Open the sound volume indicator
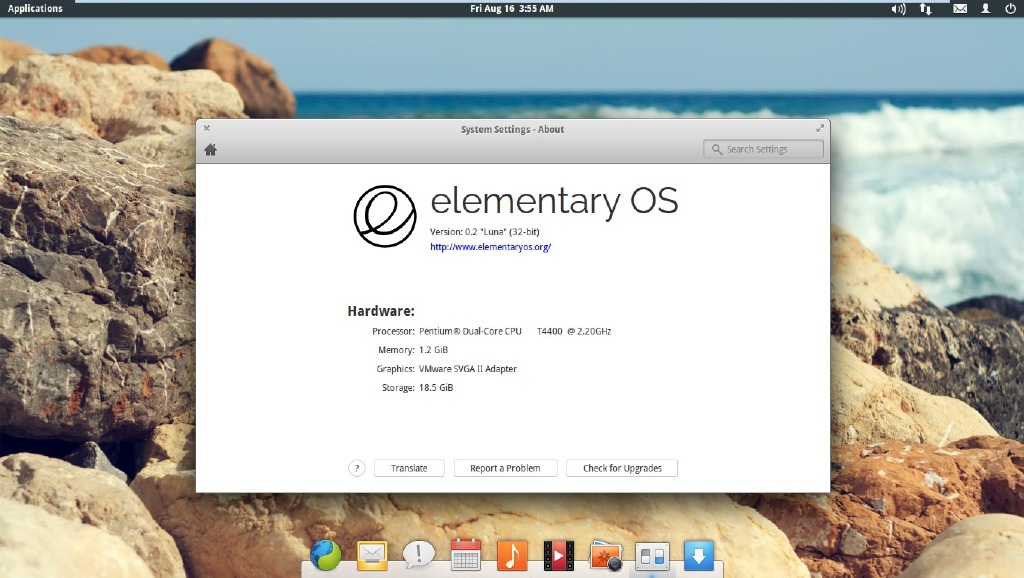 [899, 8]
